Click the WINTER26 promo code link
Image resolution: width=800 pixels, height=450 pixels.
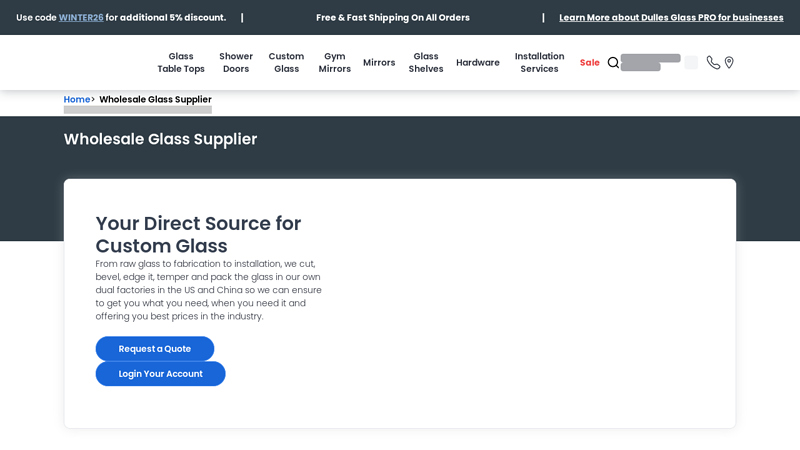81,18
